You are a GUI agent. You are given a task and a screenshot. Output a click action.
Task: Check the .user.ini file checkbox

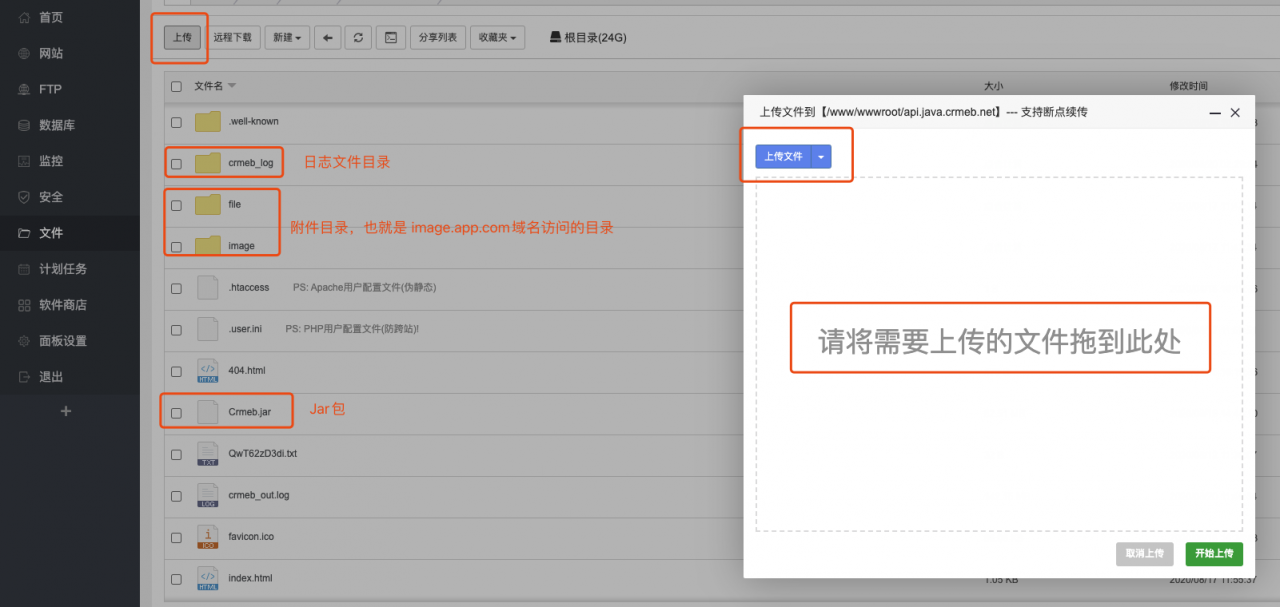[x=176, y=329]
